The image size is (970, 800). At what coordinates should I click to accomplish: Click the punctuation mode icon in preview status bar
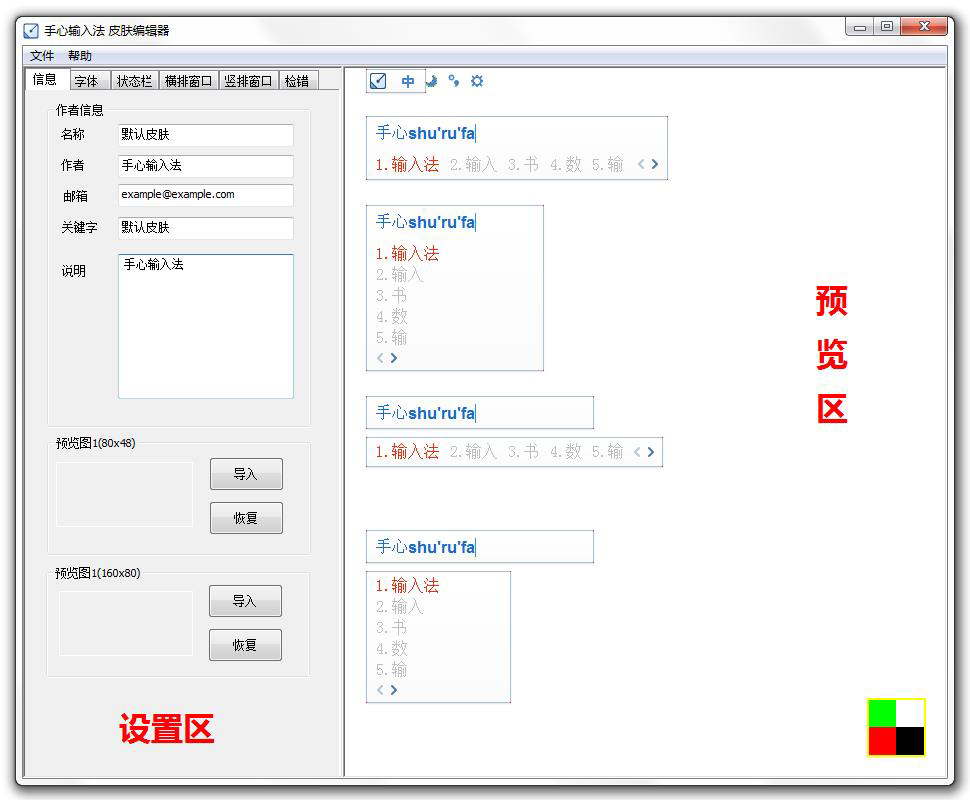(454, 81)
